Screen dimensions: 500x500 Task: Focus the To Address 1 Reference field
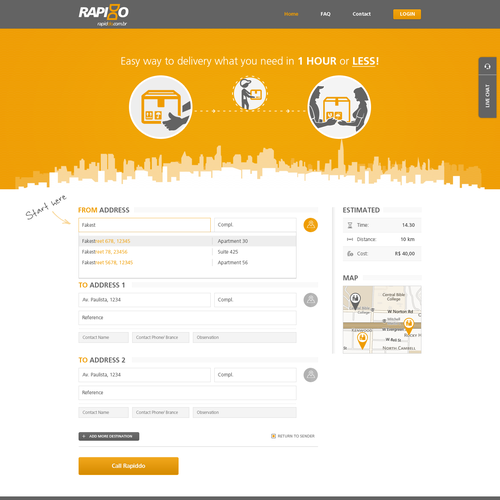point(187,318)
